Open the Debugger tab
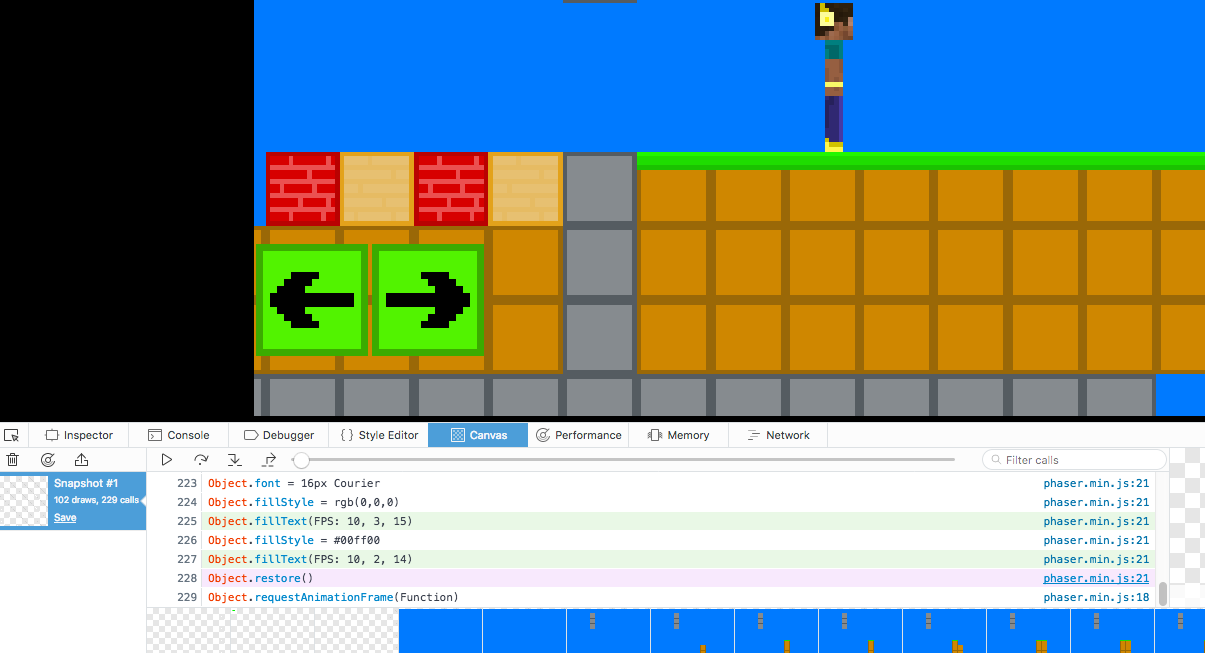 278,435
